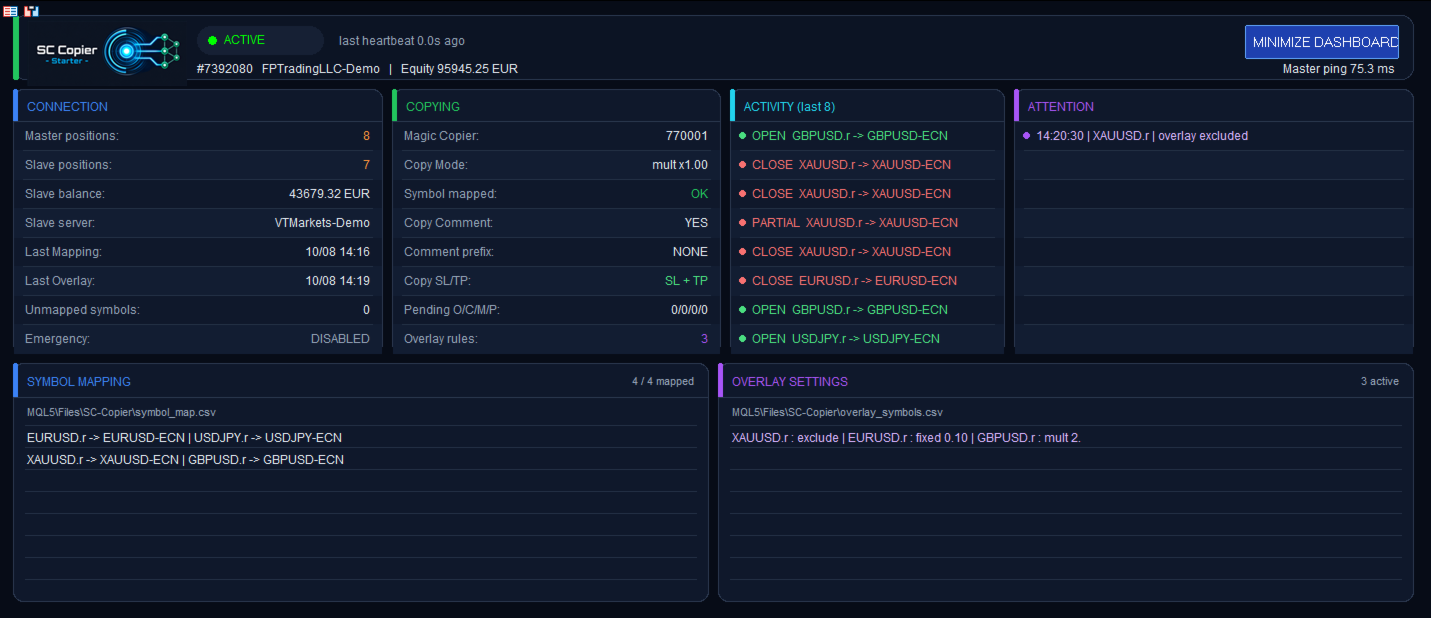Click the red dot on the CLOSE EURUSD.r row
1431x618 pixels.
[742, 281]
